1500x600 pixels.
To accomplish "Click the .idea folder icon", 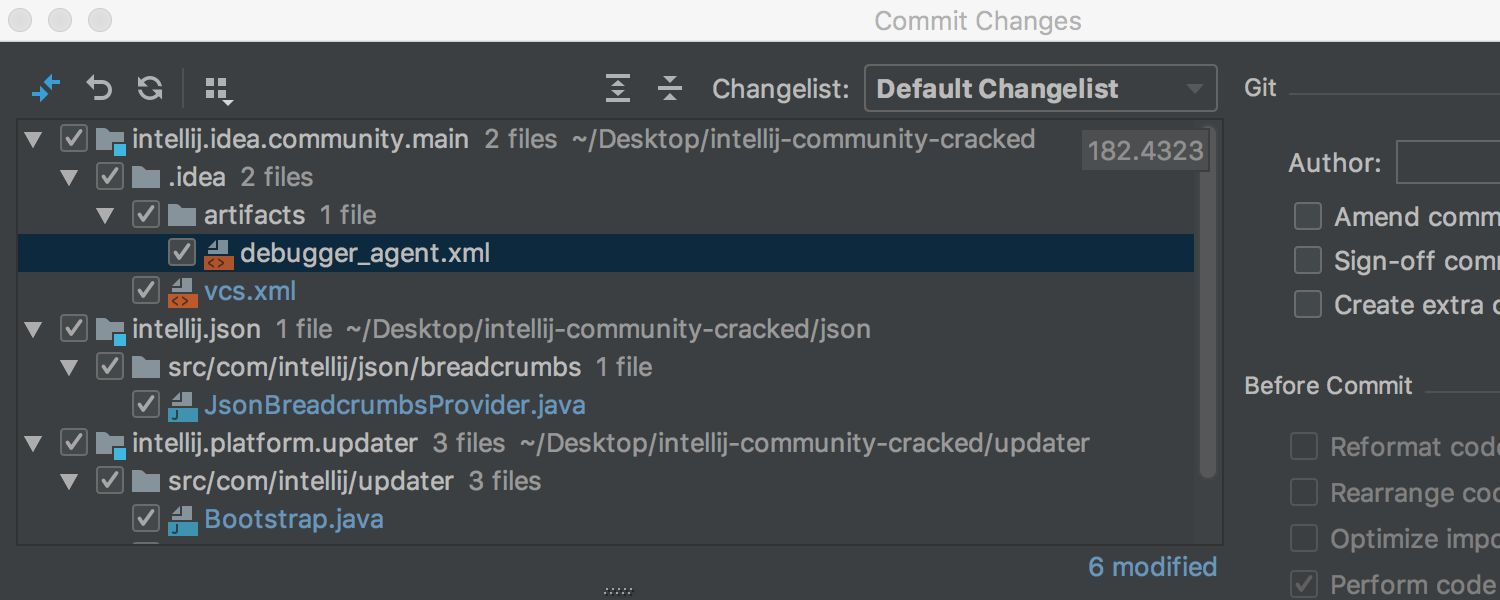I will 146,178.
